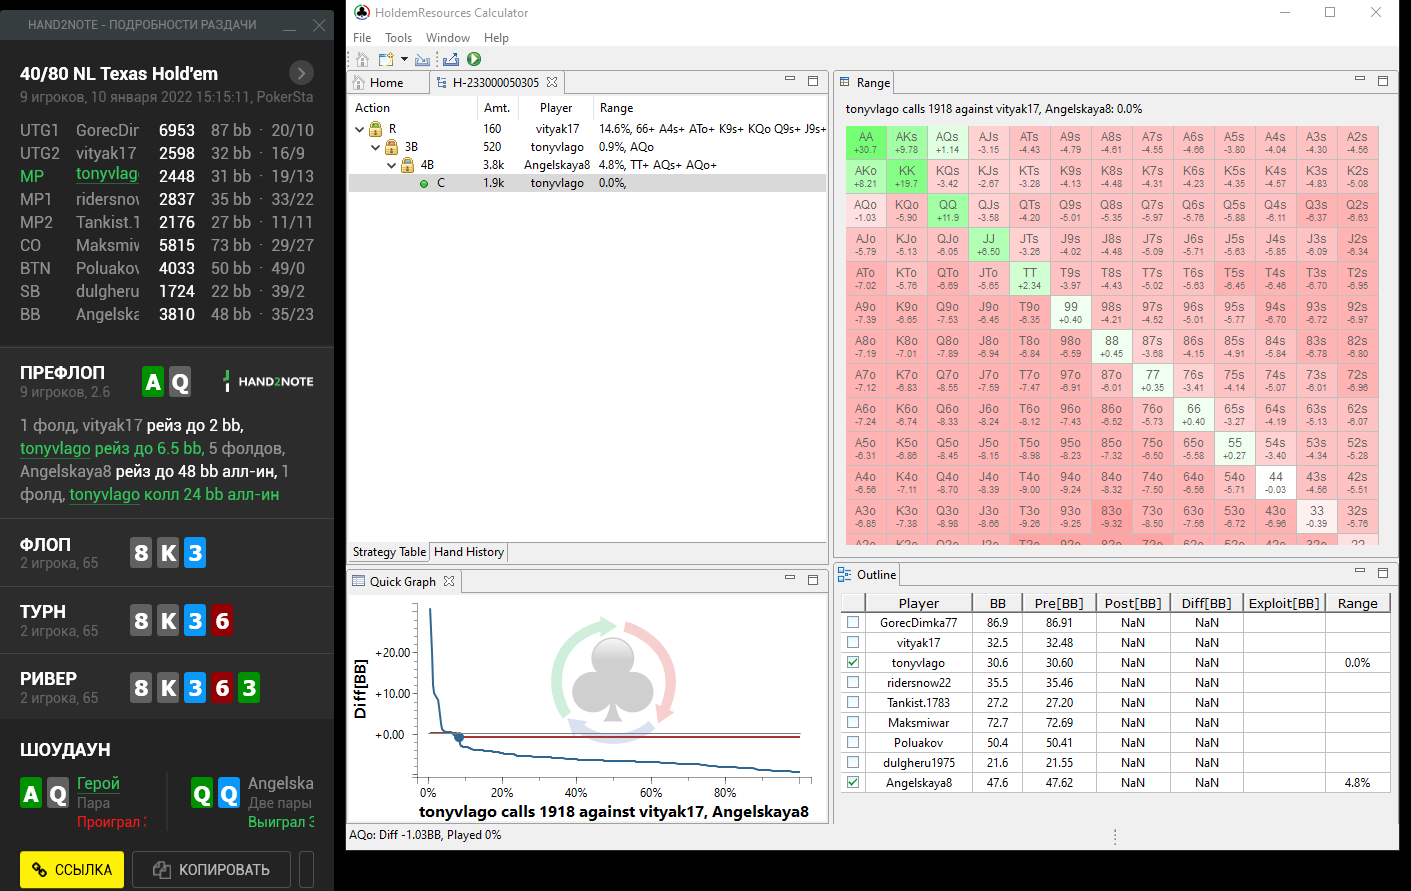Click the green Run calculation icon

tap(474, 60)
